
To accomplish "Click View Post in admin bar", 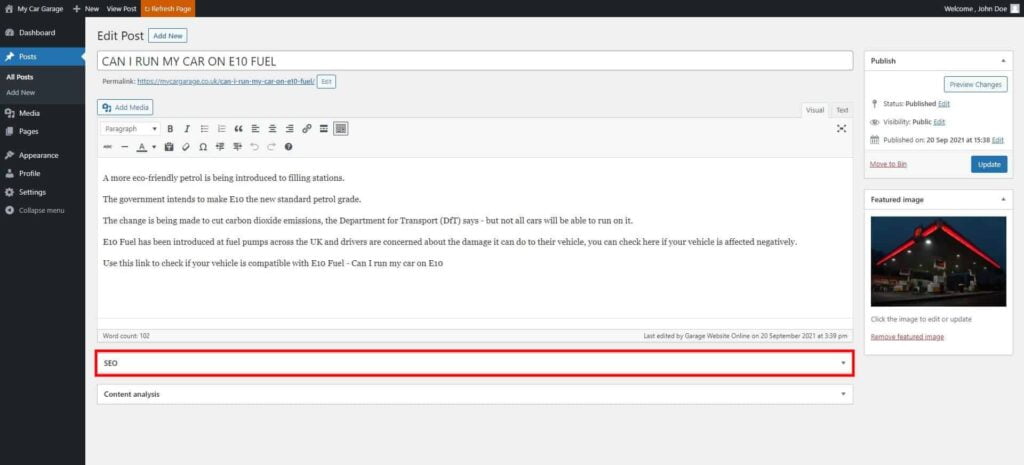I will [121, 8].
